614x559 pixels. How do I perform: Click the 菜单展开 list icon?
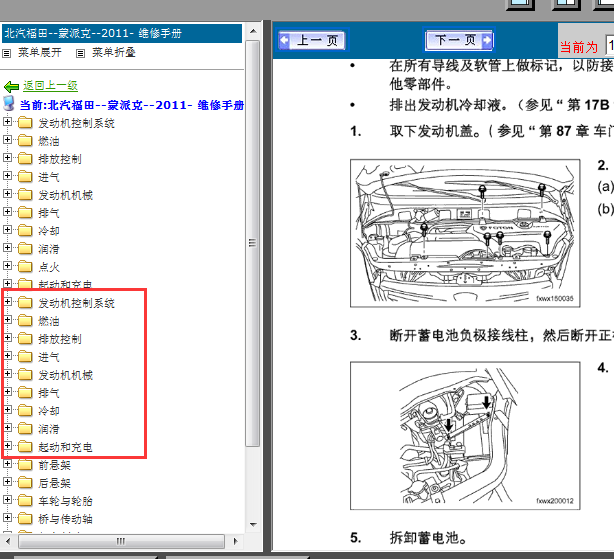click(7, 53)
